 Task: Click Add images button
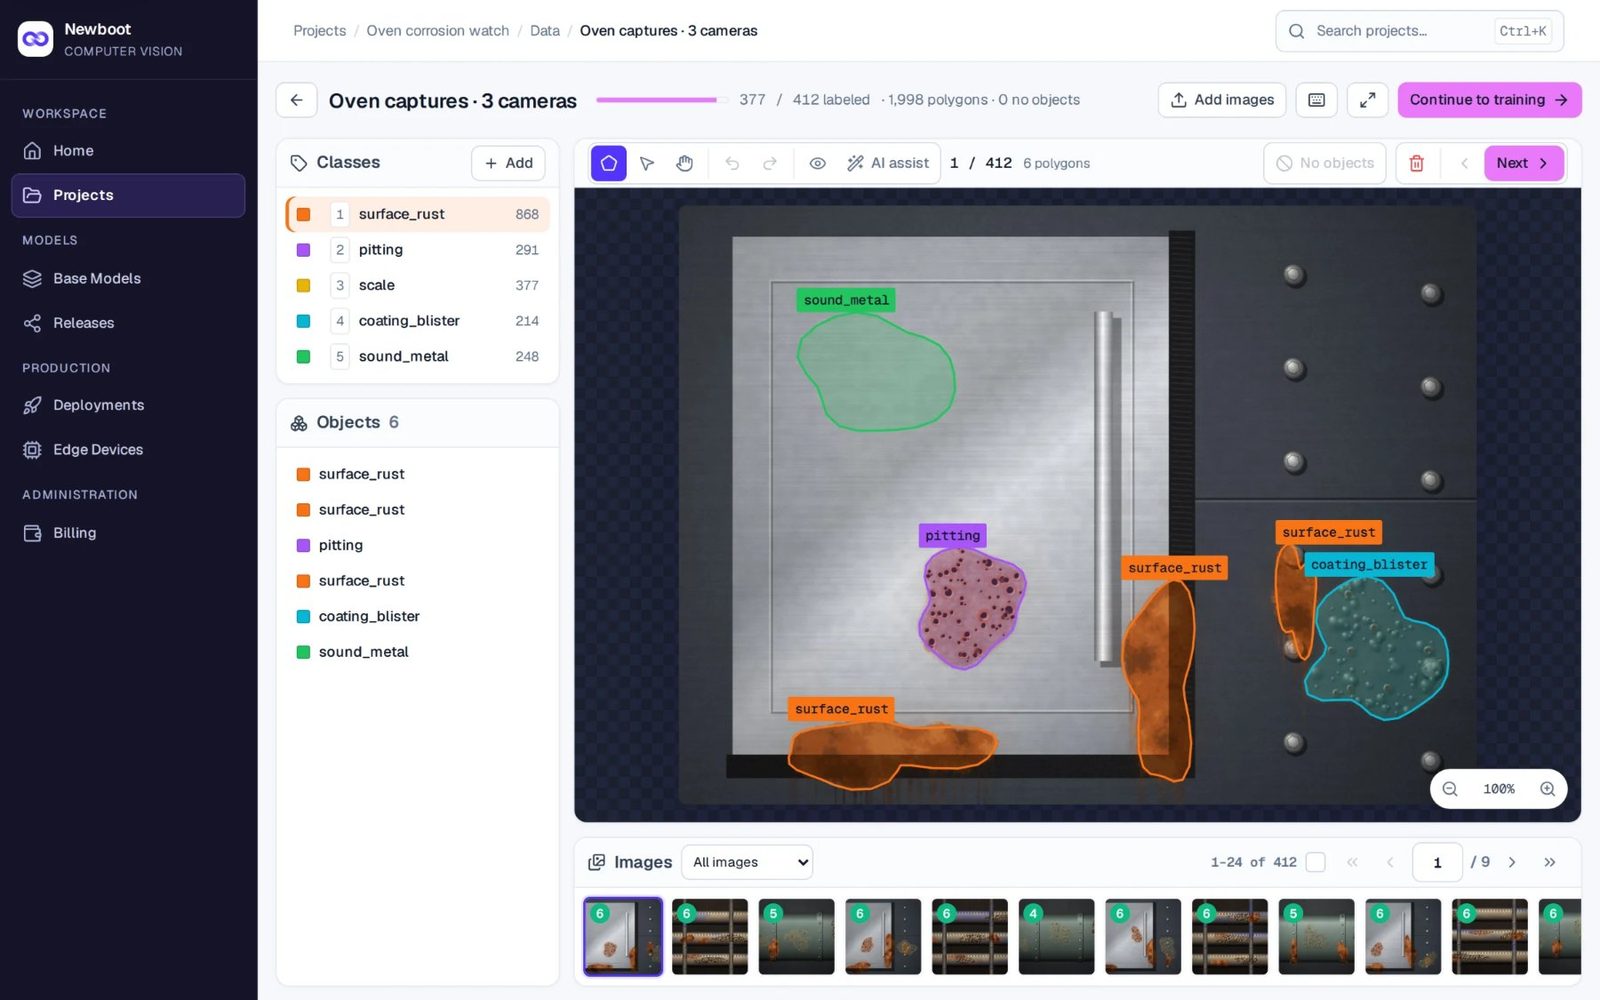(1222, 100)
